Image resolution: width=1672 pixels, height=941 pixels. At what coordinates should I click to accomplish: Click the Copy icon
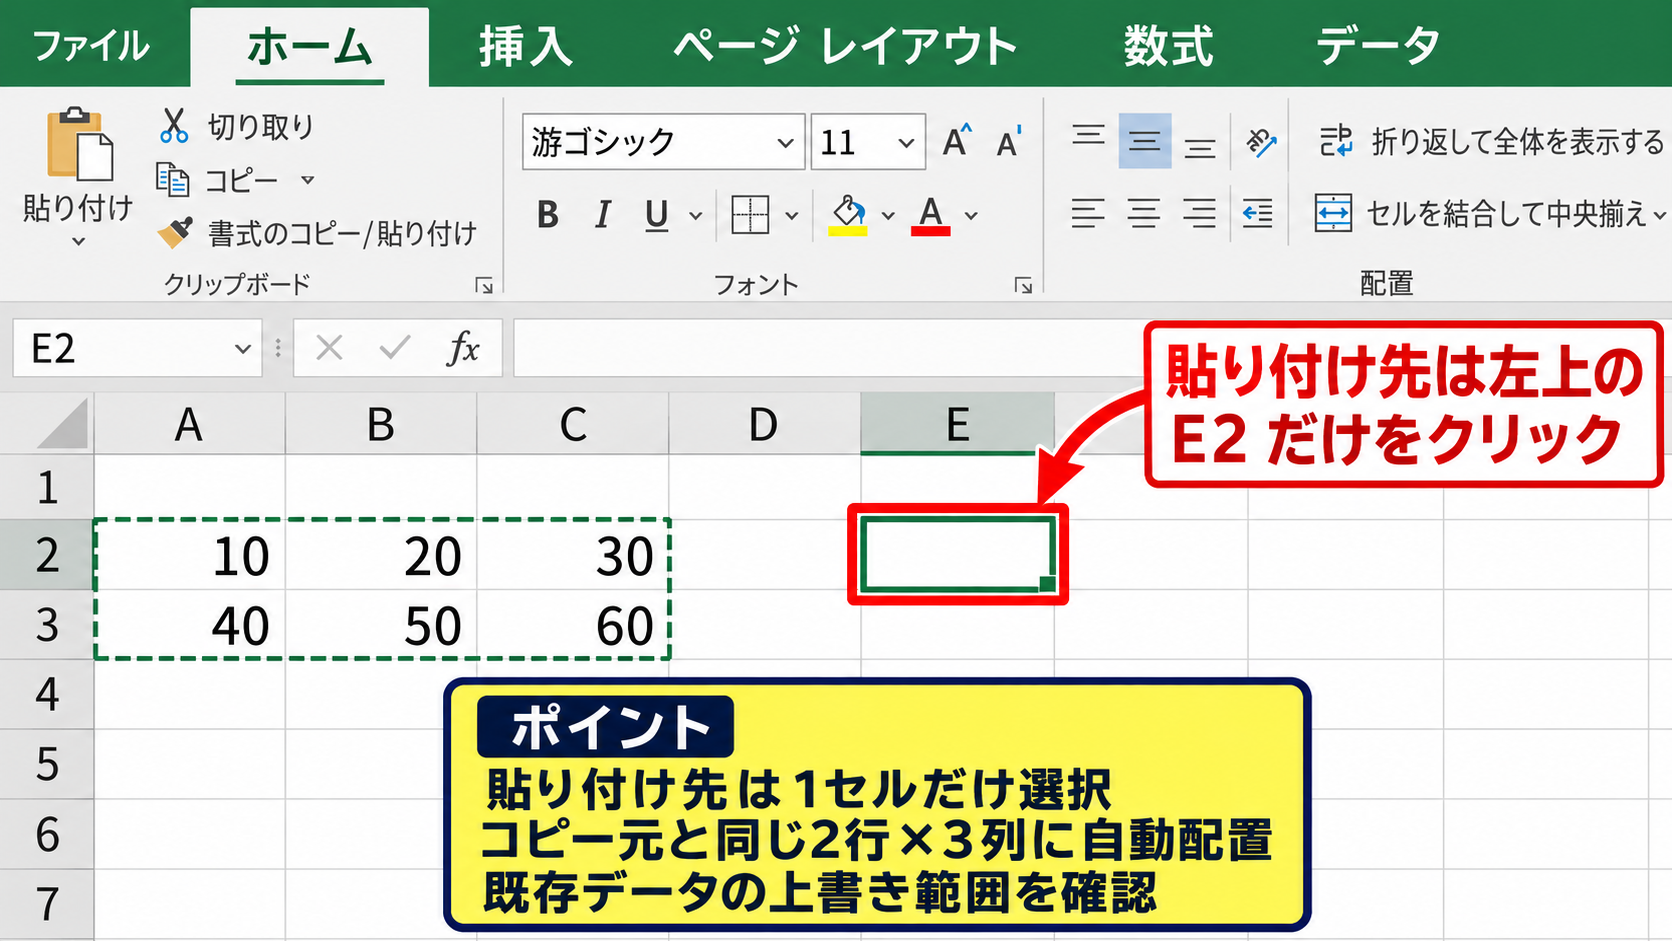click(173, 180)
